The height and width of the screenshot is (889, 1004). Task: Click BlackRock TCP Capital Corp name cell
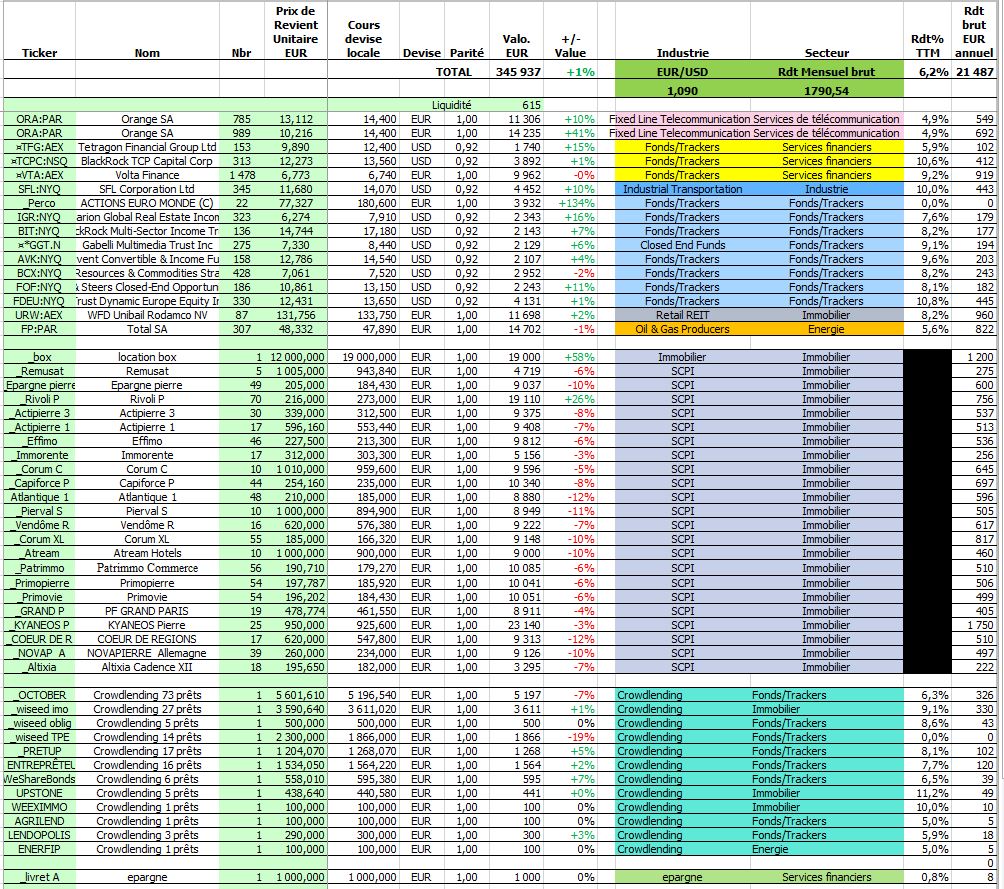click(x=147, y=161)
